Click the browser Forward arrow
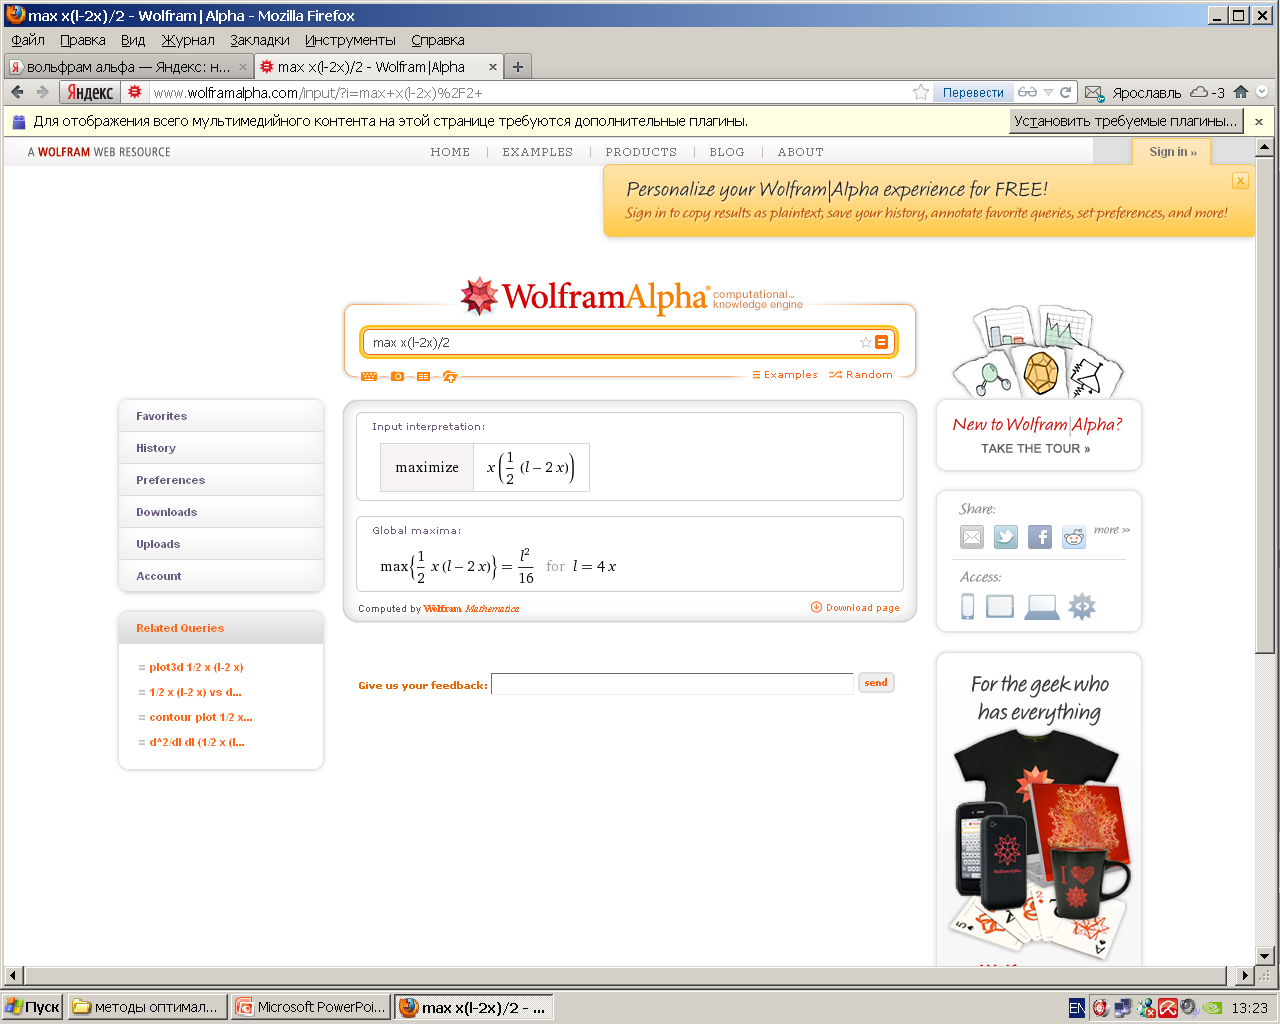 coord(42,92)
